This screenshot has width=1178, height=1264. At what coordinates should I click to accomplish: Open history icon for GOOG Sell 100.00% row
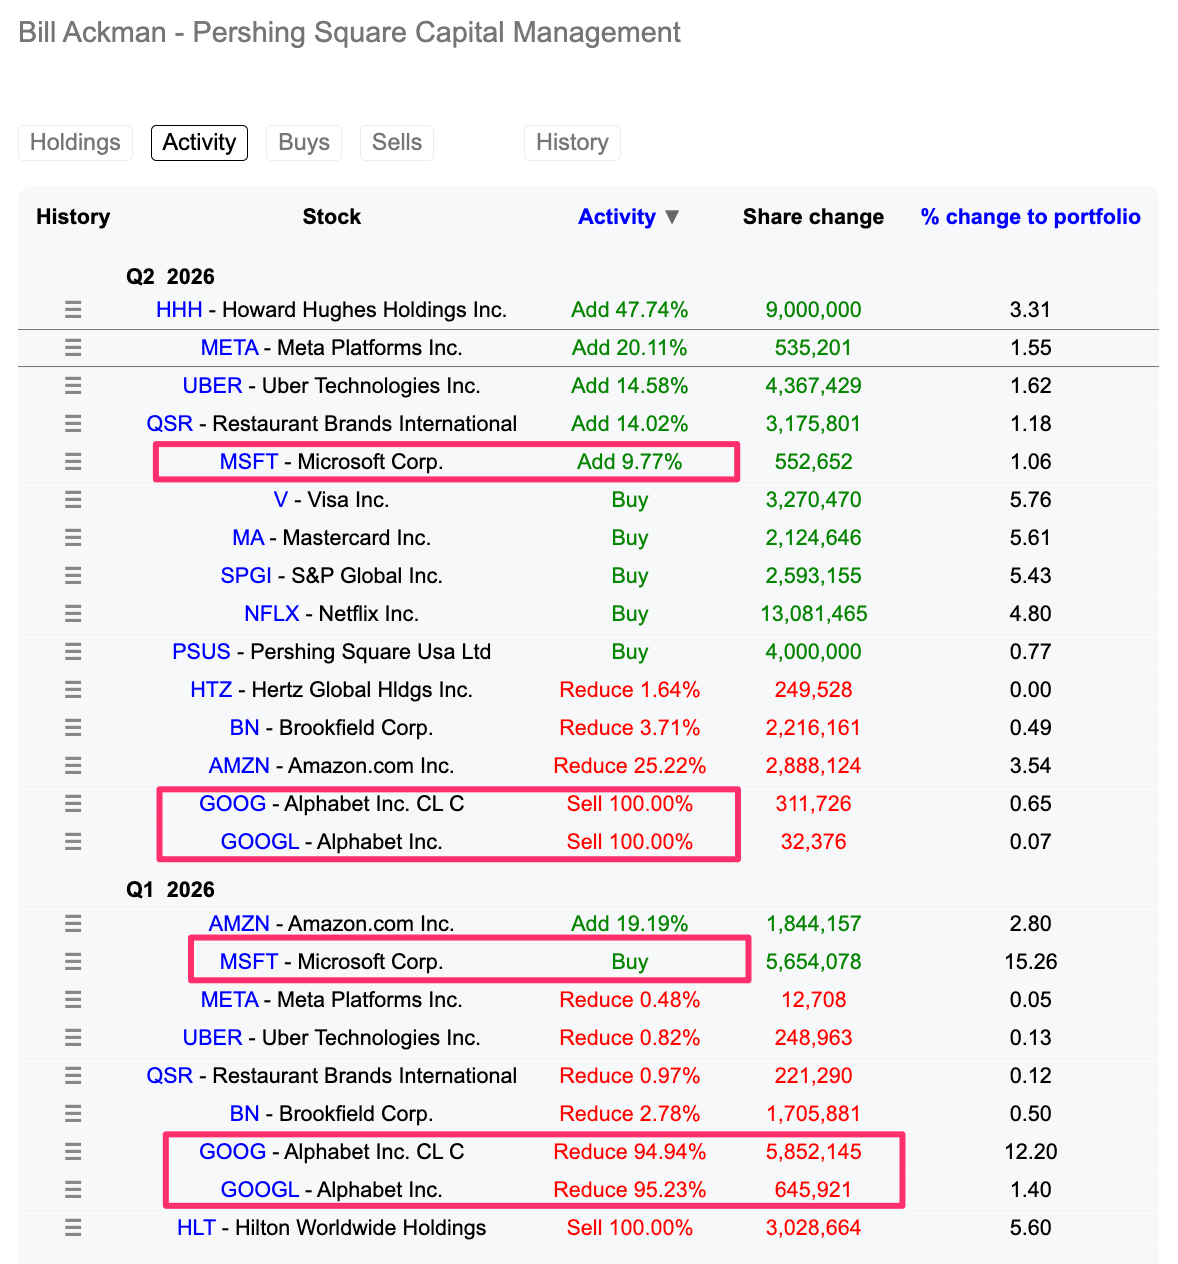(x=73, y=804)
